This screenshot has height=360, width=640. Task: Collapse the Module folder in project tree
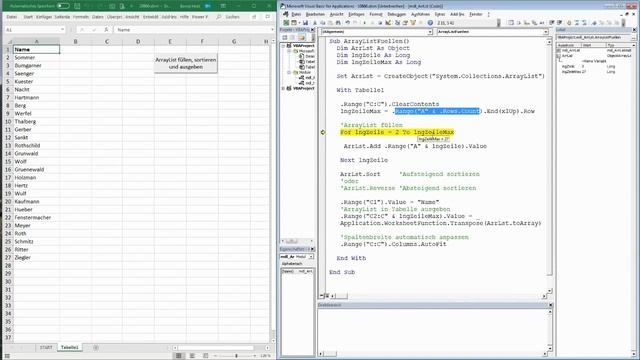pyautogui.click(x=289, y=72)
